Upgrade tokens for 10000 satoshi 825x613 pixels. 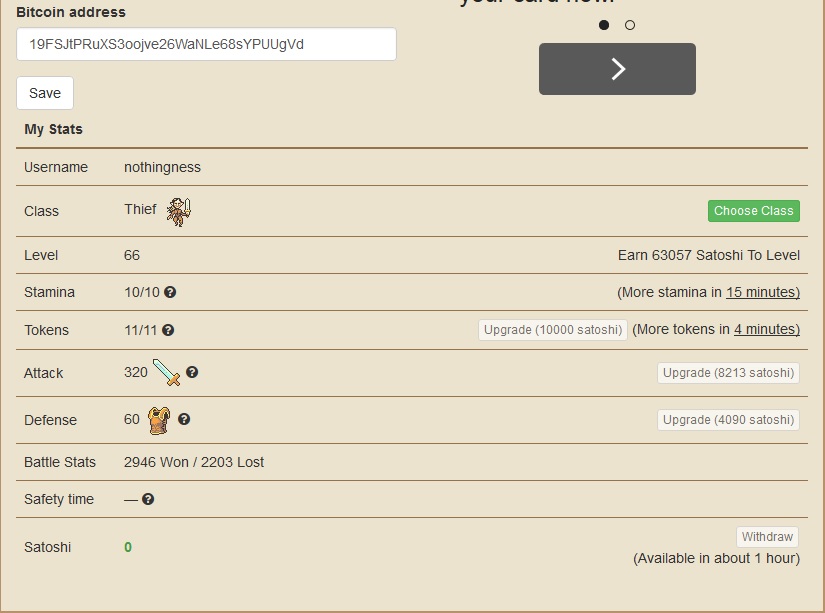tap(552, 330)
